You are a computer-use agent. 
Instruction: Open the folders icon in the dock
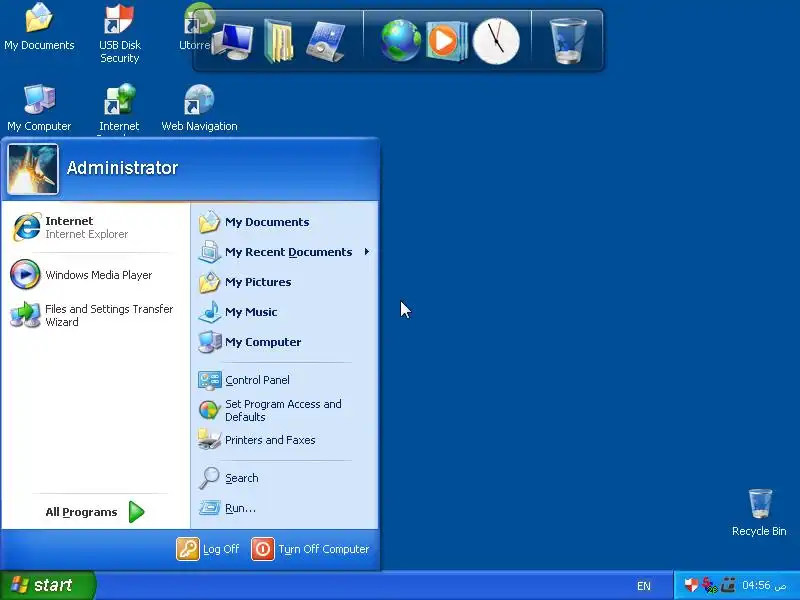pos(279,41)
